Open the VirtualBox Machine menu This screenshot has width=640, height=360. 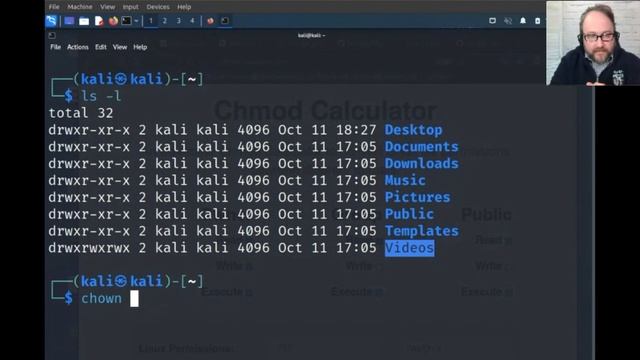tap(80, 7)
